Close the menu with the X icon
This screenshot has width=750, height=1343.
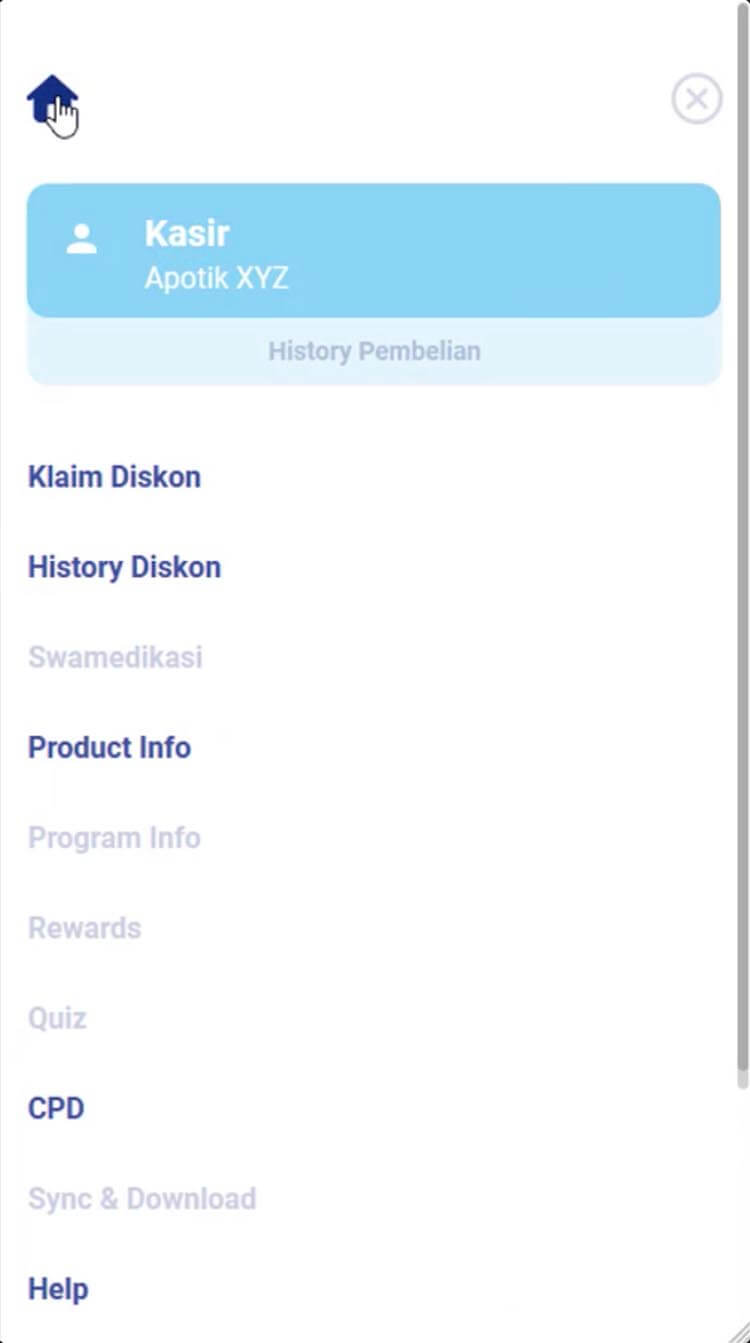pyautogui.click(x=696, y=99)
